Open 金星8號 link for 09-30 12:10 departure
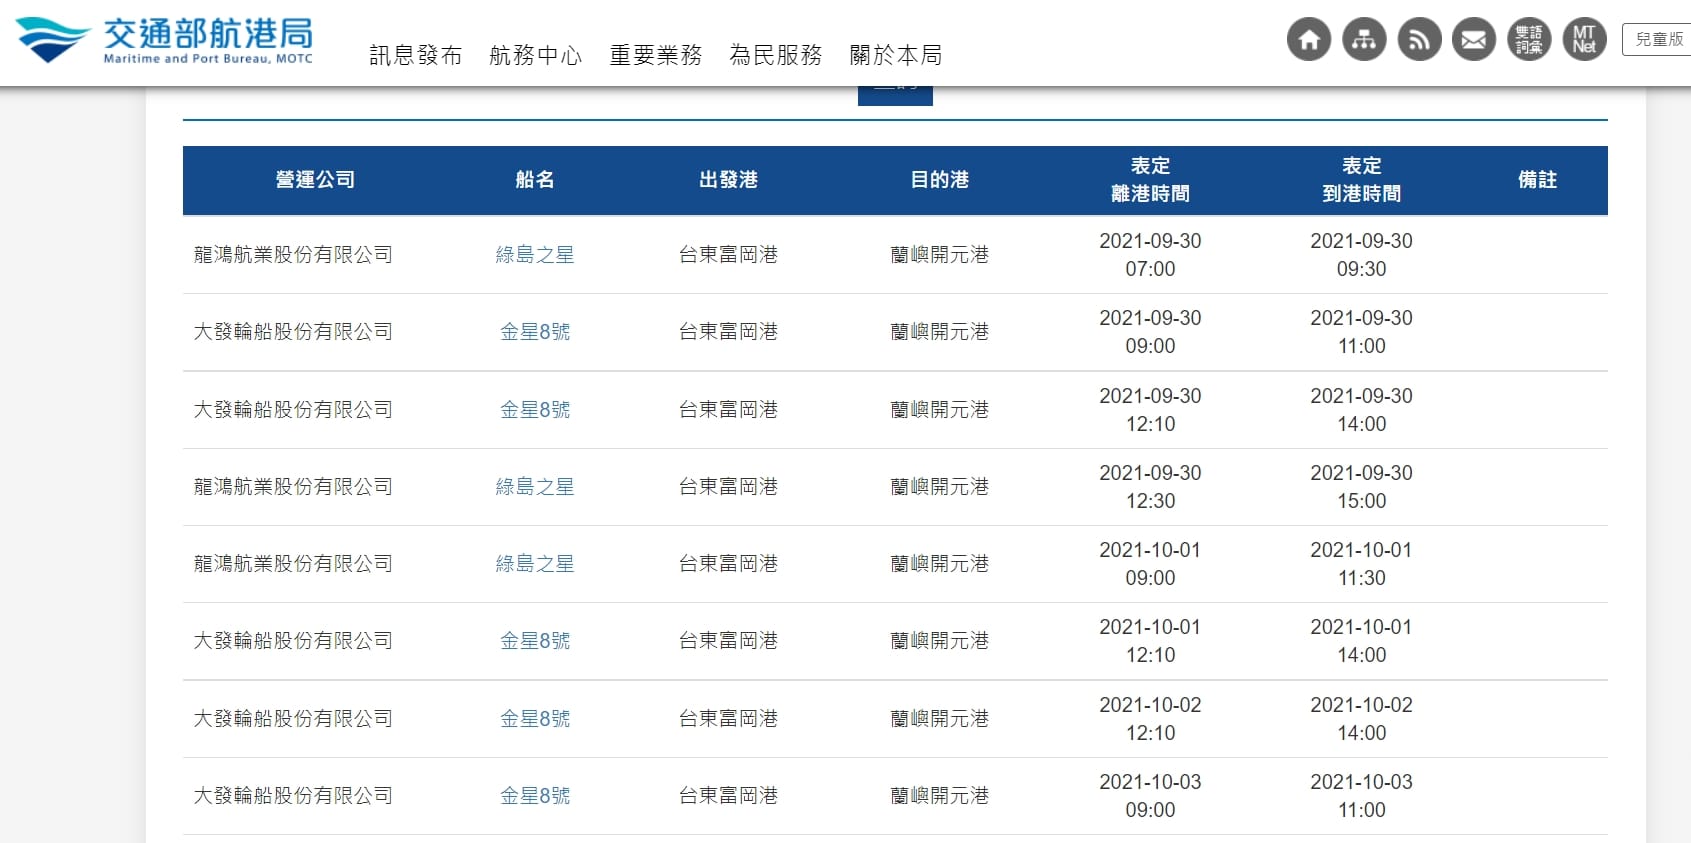The image size is (1691, 843). click(535, 410)
